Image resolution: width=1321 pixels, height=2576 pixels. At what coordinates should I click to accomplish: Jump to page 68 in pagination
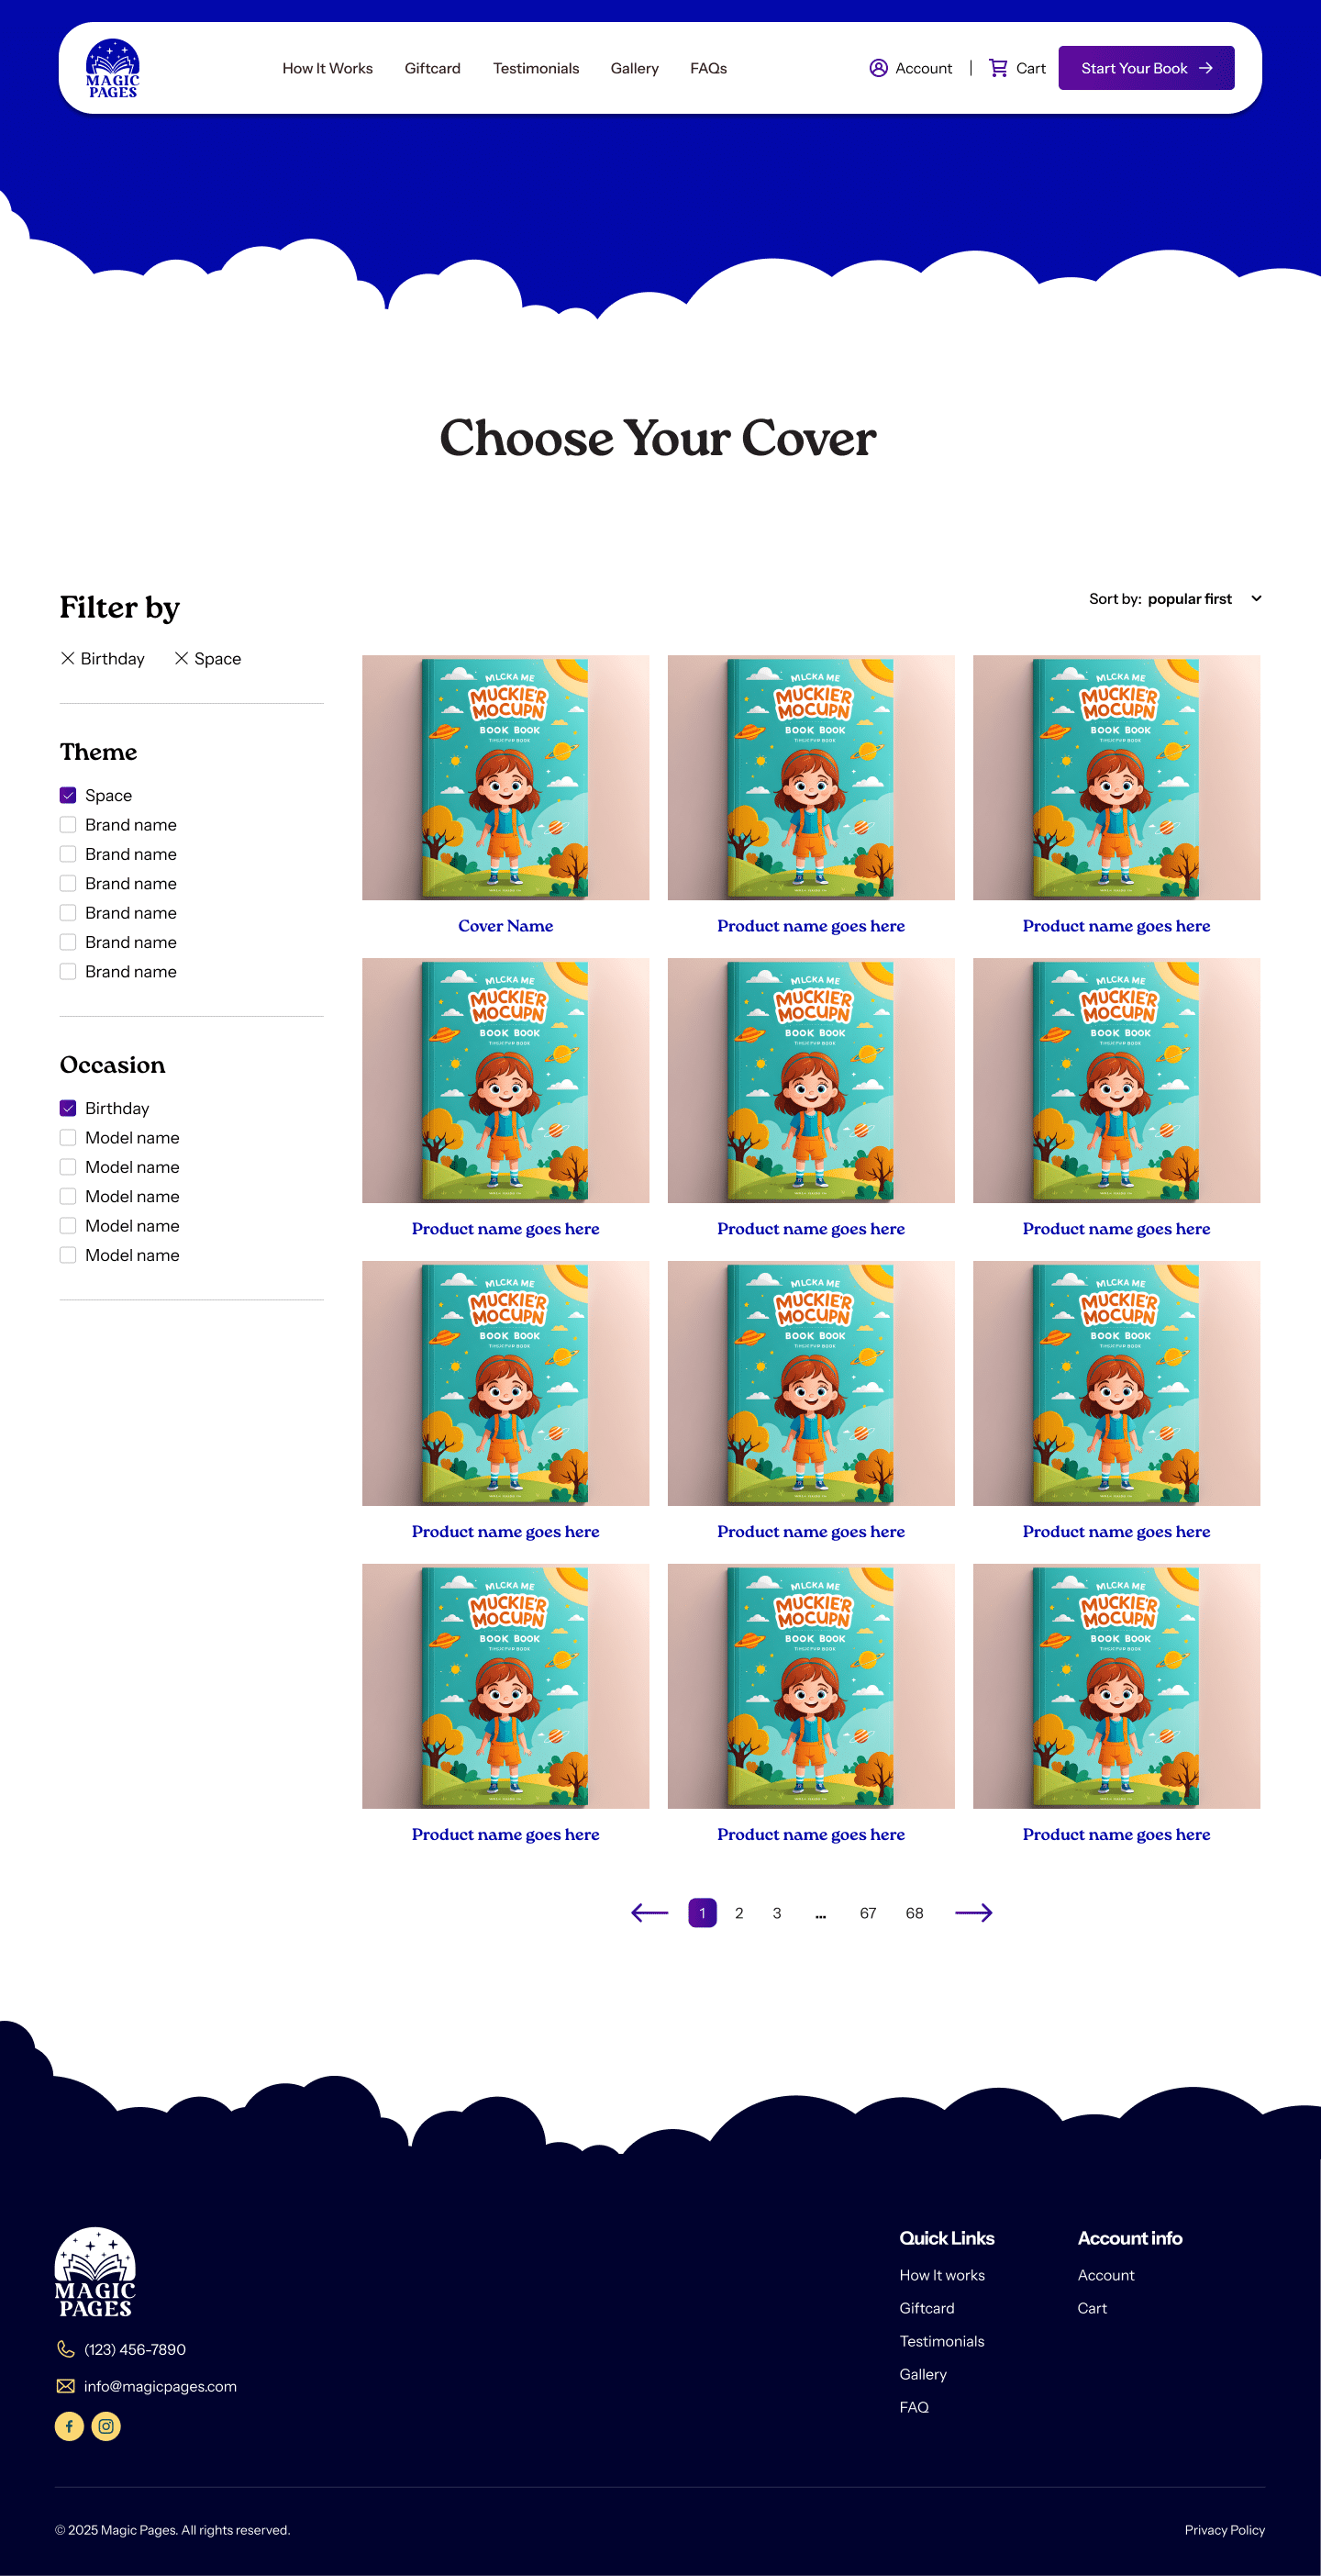click(x=914, y=1913)
